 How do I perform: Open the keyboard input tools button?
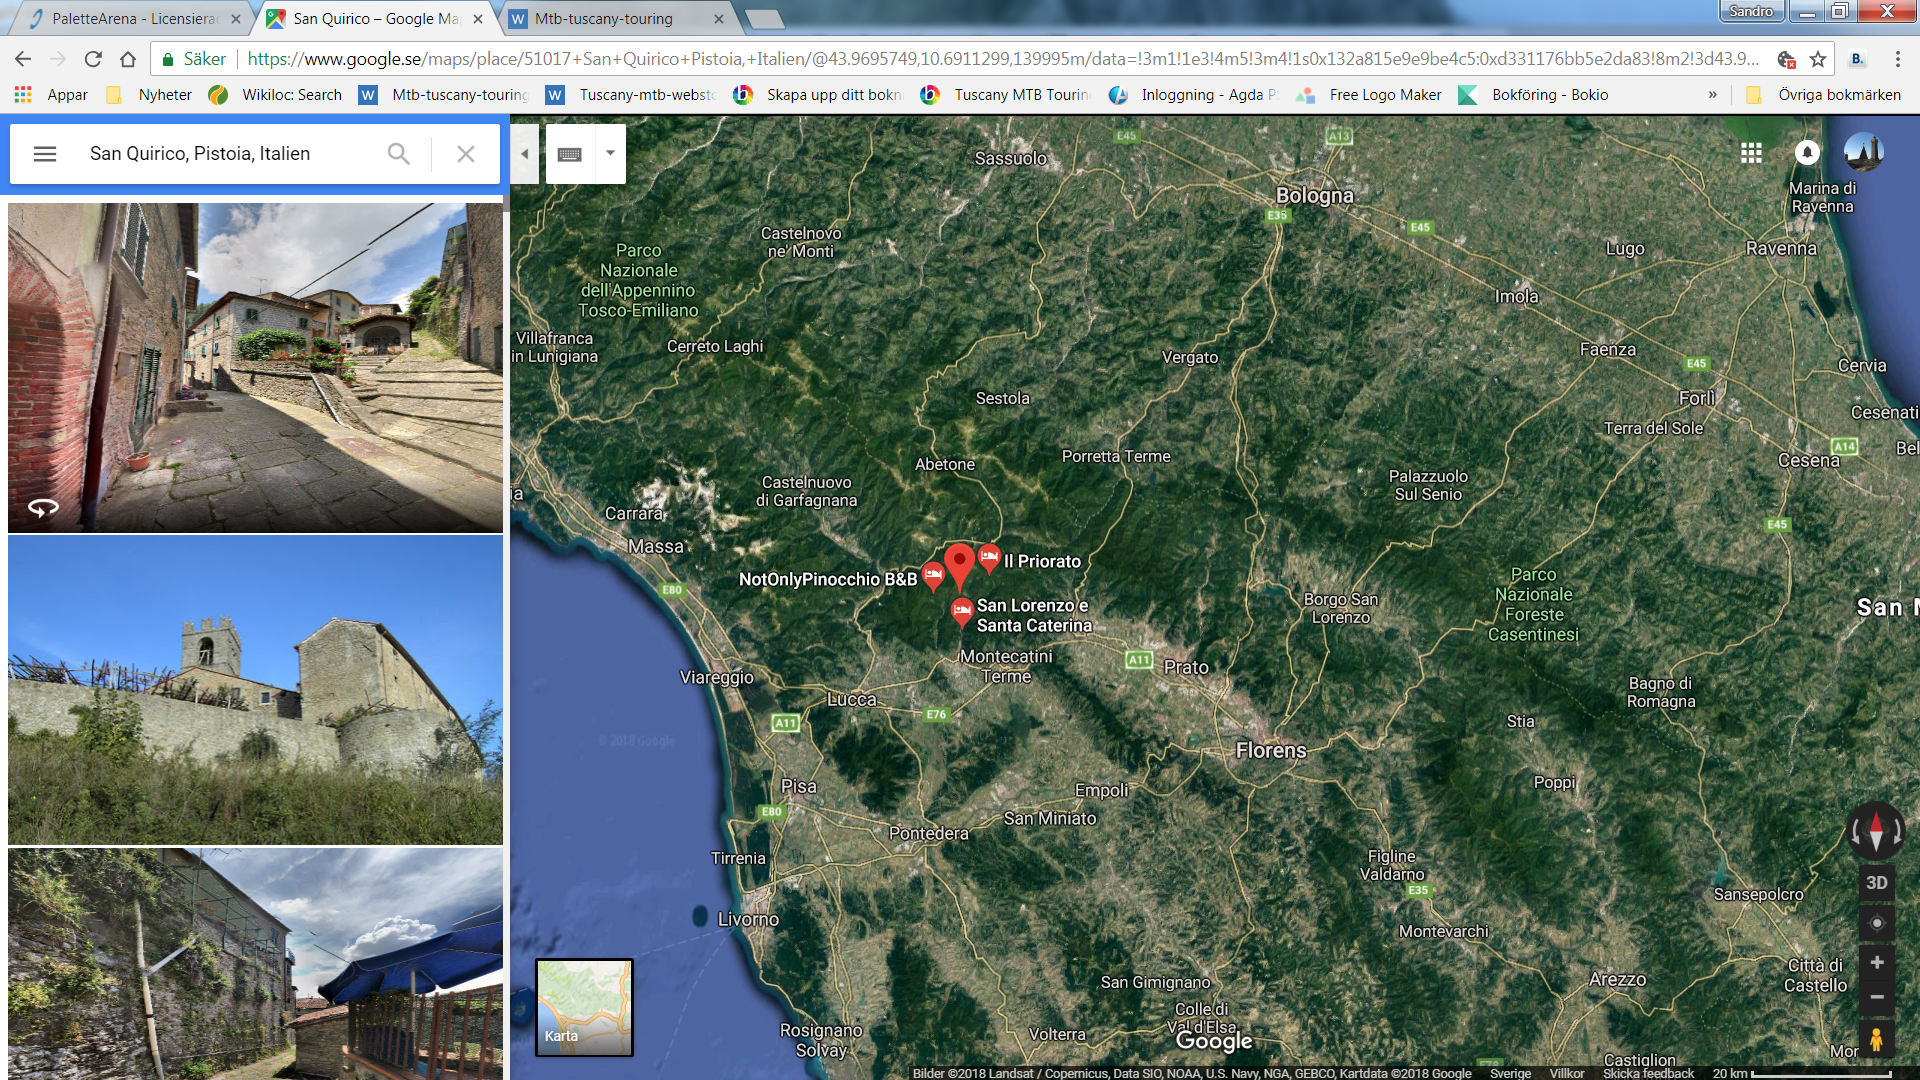[570, 154]
